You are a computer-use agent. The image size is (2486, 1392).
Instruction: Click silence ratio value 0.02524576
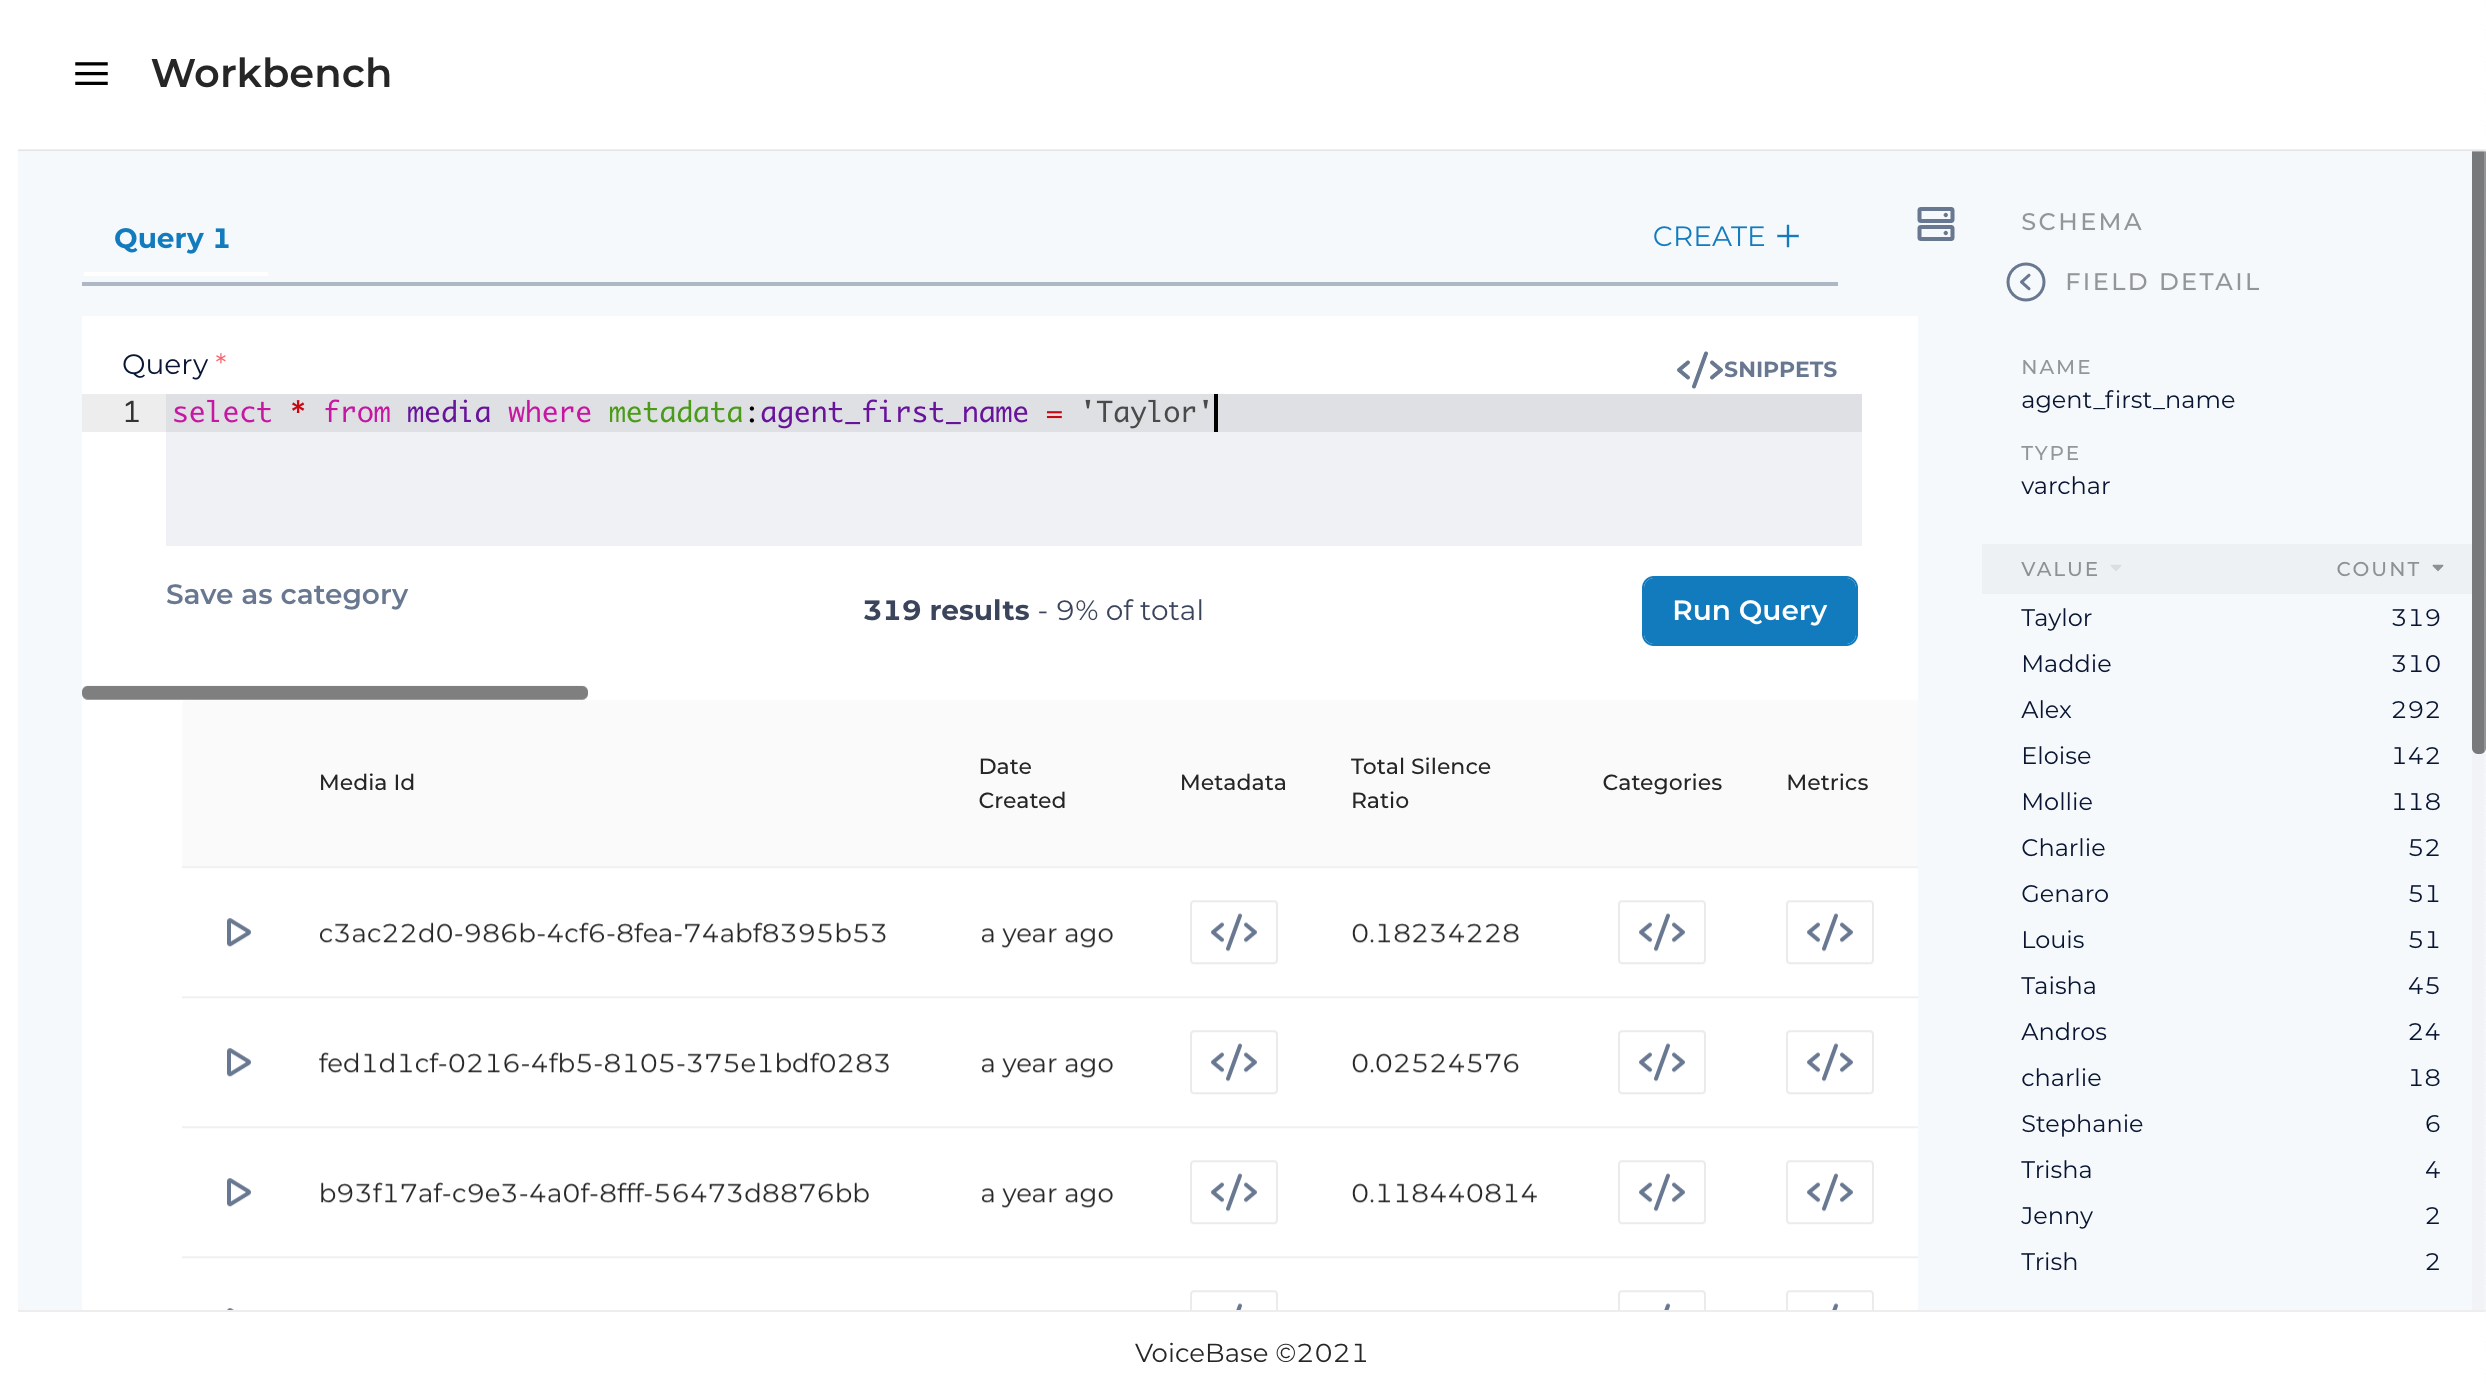(x=1435, y=1064)
